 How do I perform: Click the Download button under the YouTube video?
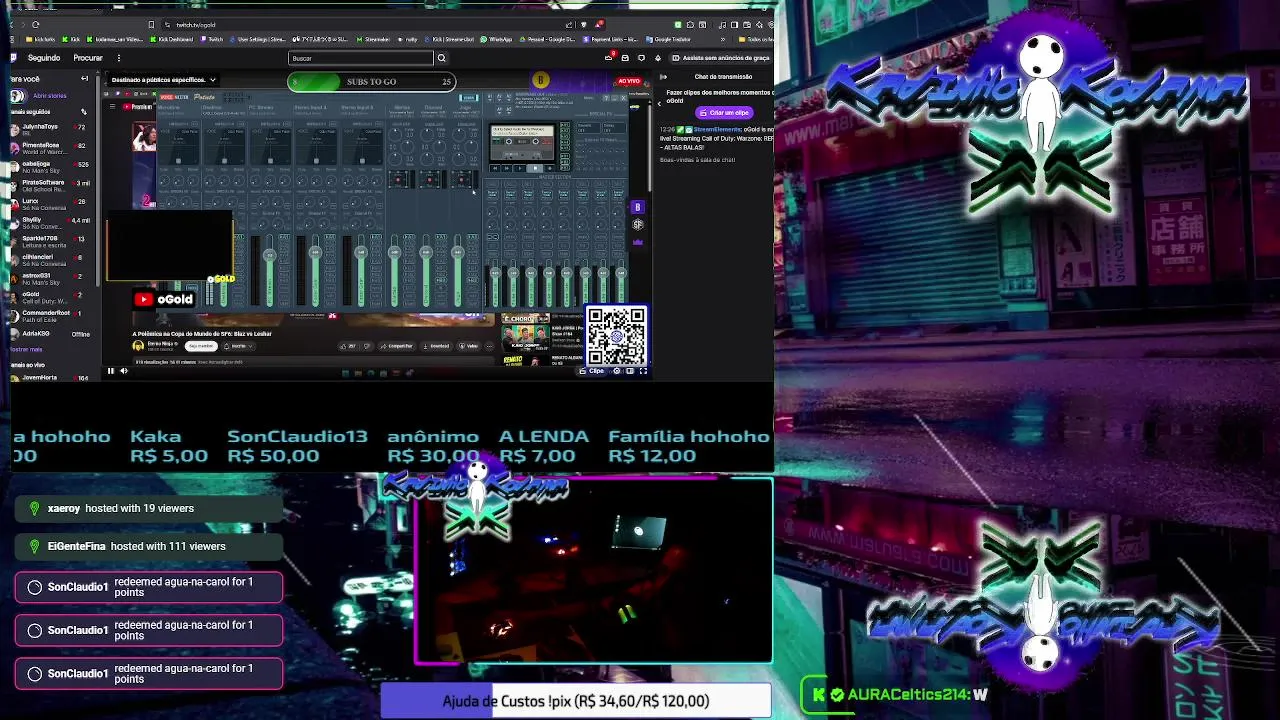(436, 346)
